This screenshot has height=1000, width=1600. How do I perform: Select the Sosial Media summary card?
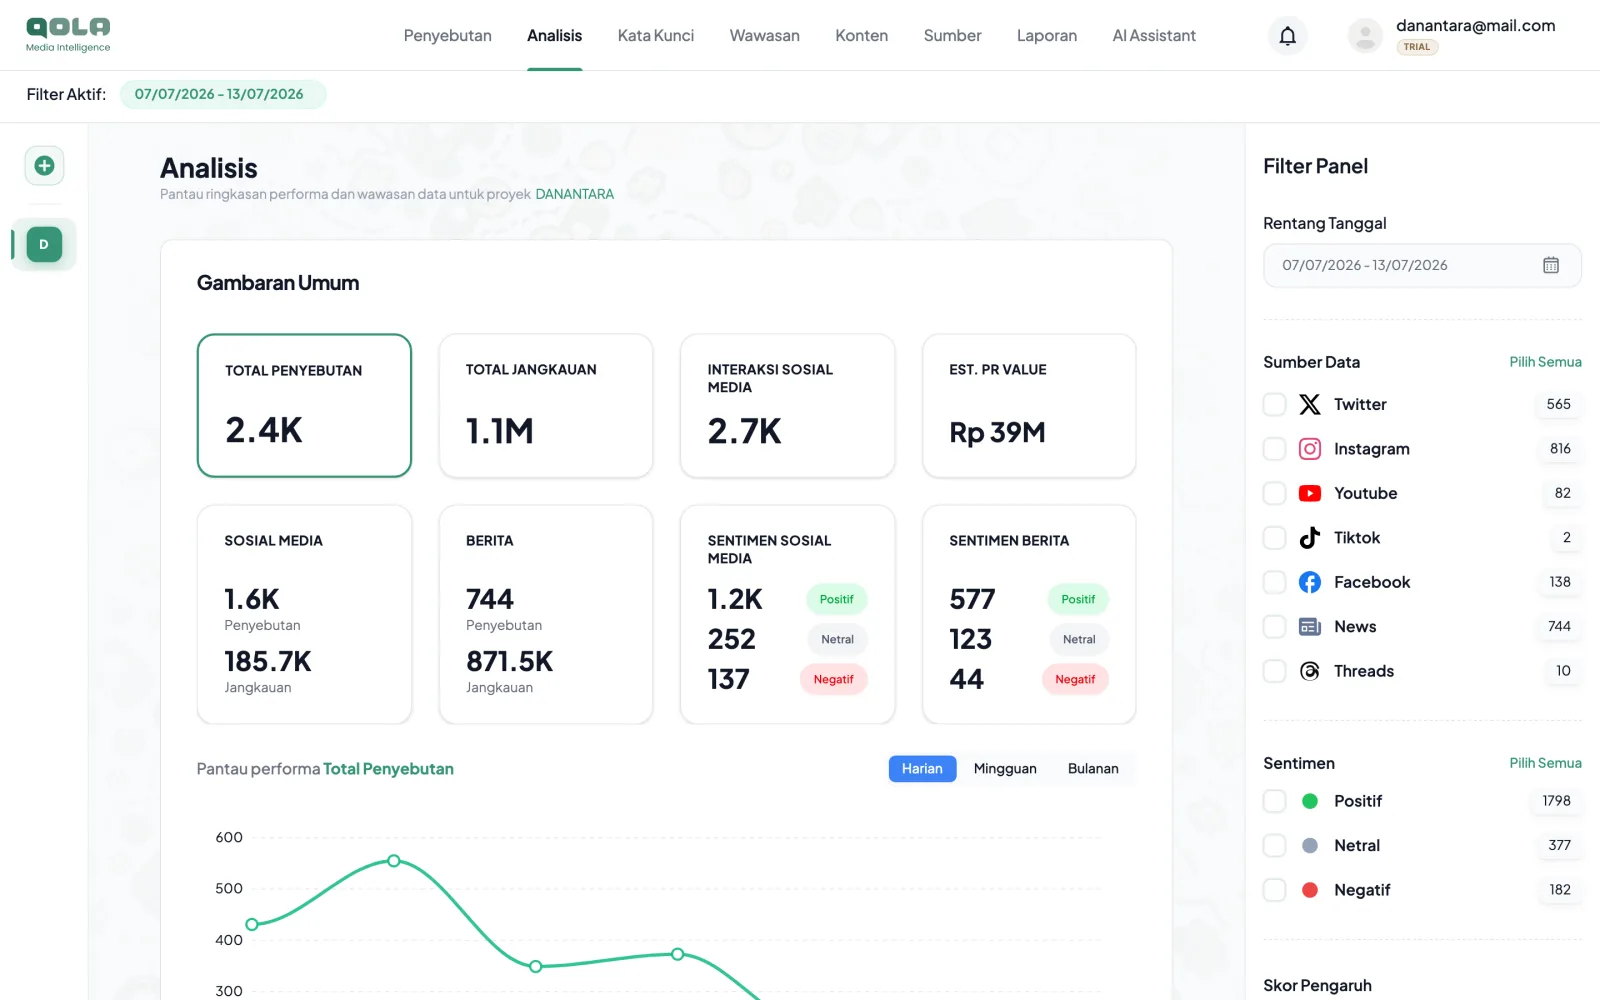(x=305, y=614)
